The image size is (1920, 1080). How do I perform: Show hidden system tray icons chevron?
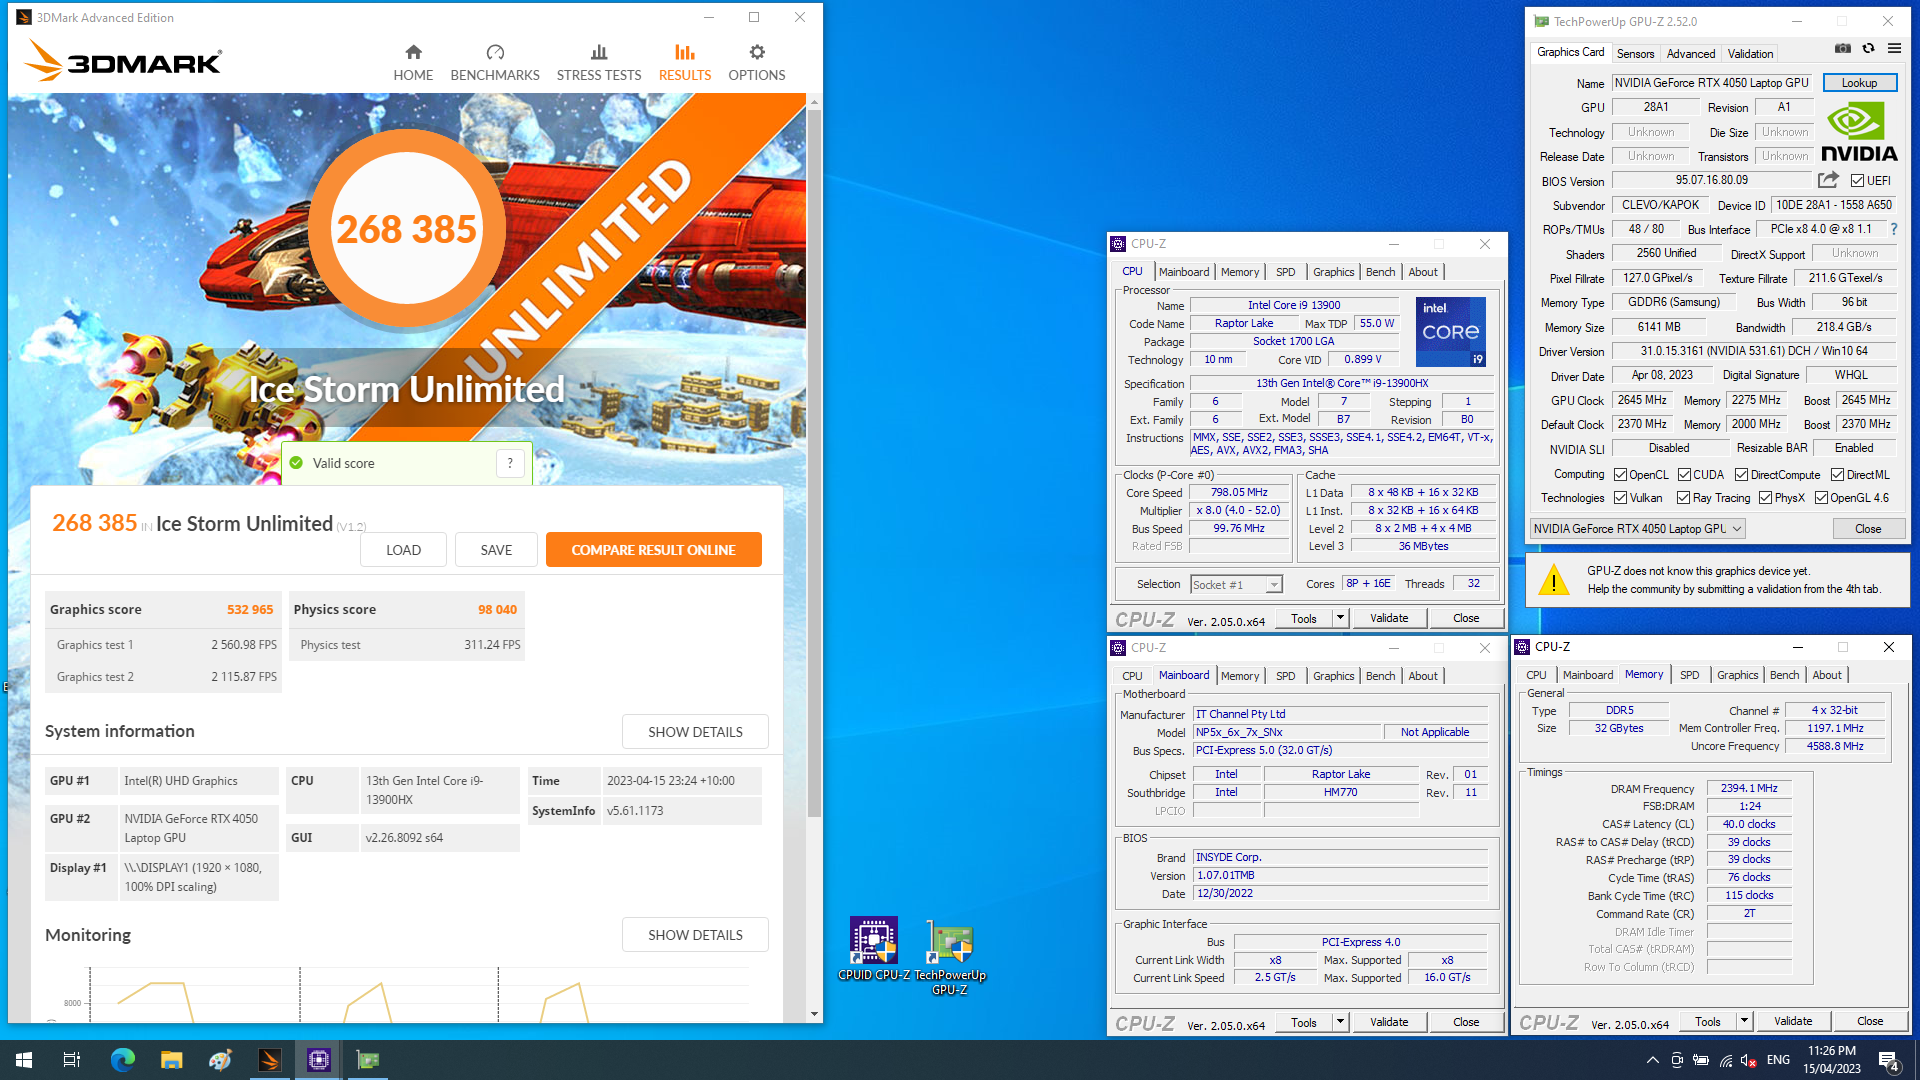pos(1652,1060)
